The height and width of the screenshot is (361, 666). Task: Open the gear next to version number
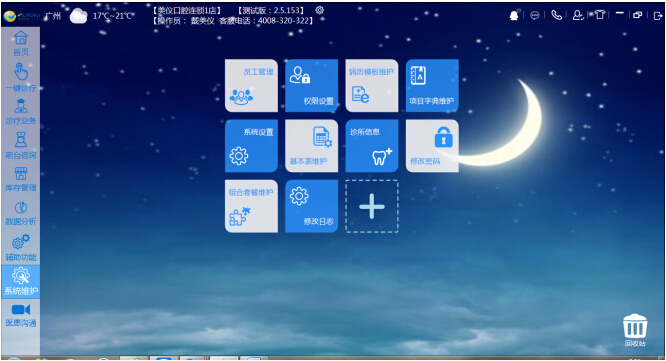point(320,10)
